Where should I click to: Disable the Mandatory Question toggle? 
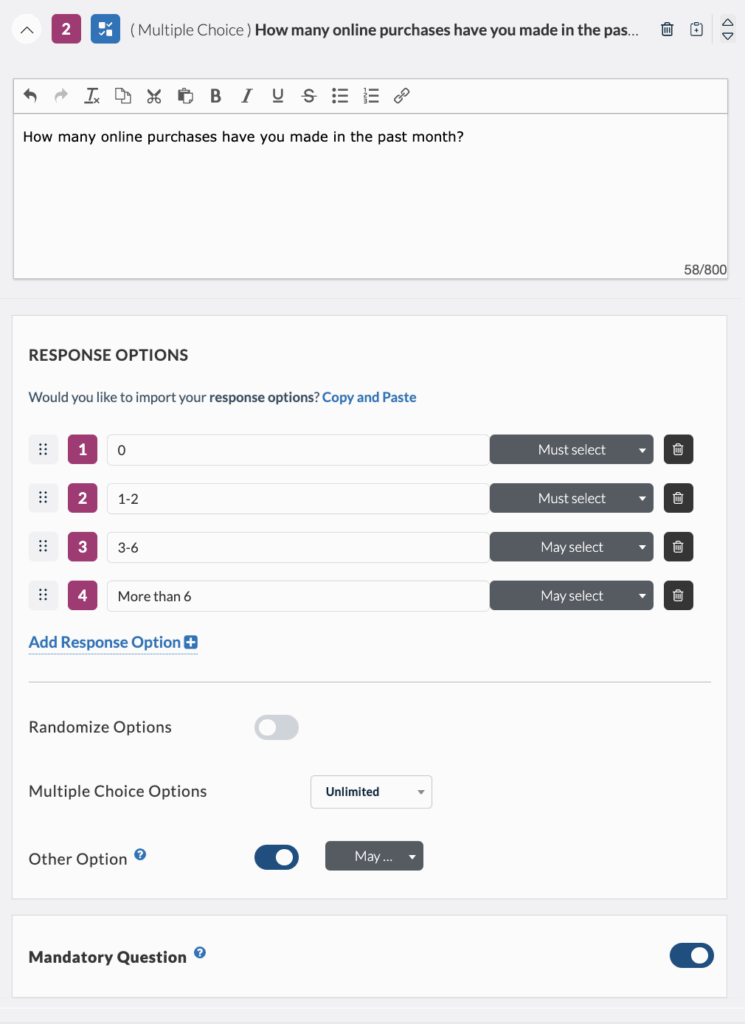click(x=691, y=956)
